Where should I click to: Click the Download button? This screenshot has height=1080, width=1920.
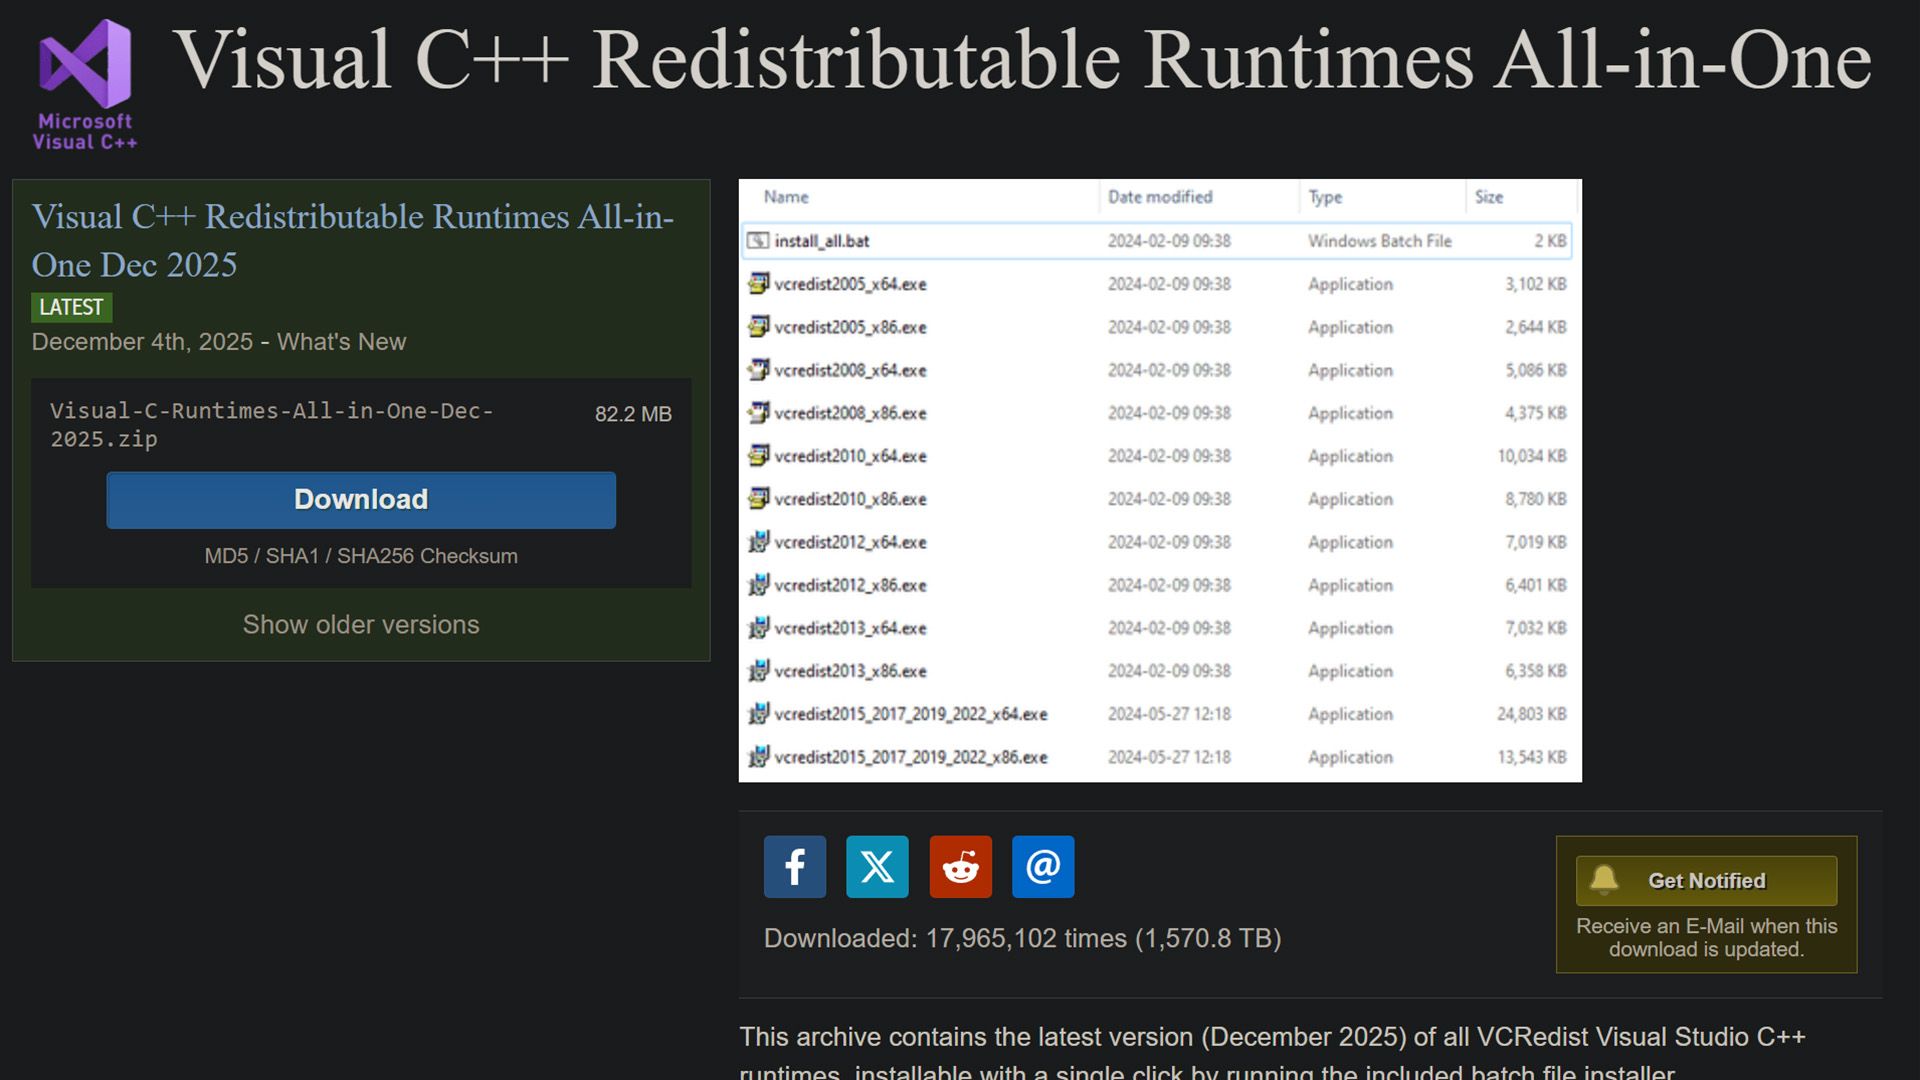(360, 499)
